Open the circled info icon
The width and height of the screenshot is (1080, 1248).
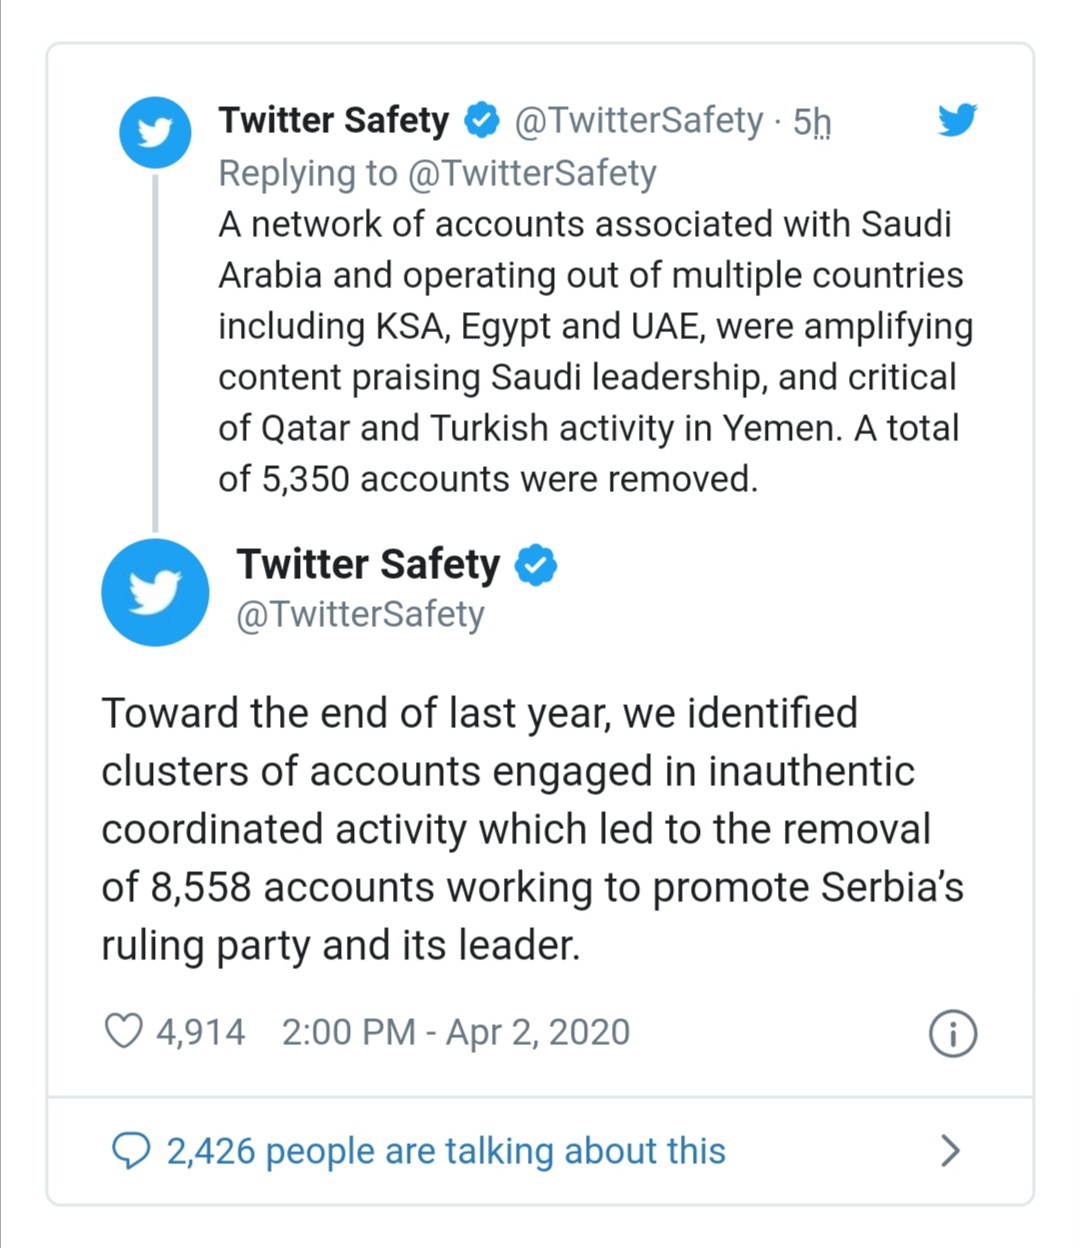tap(952, 1033)
